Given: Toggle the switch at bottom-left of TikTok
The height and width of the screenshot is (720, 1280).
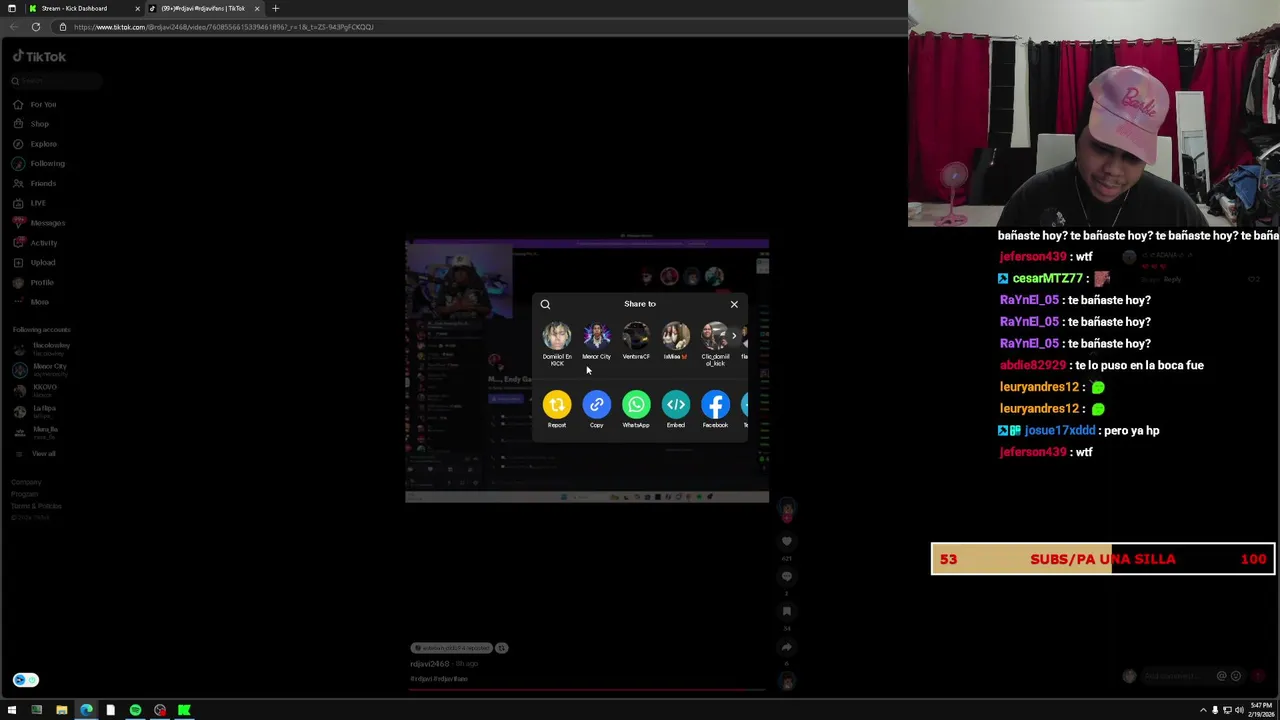Looking at the screenshot, I should pos(26,680).
